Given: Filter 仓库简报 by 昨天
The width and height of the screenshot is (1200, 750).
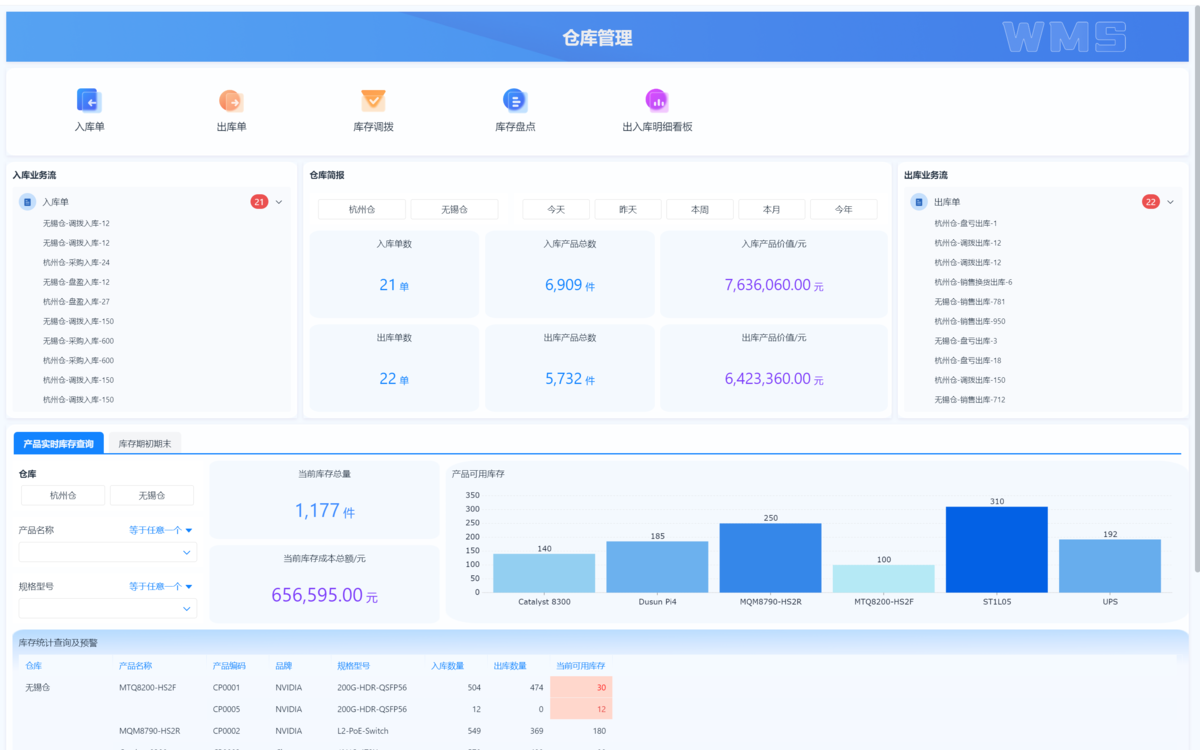Looking at the screenshot, I should pos(628,210).
